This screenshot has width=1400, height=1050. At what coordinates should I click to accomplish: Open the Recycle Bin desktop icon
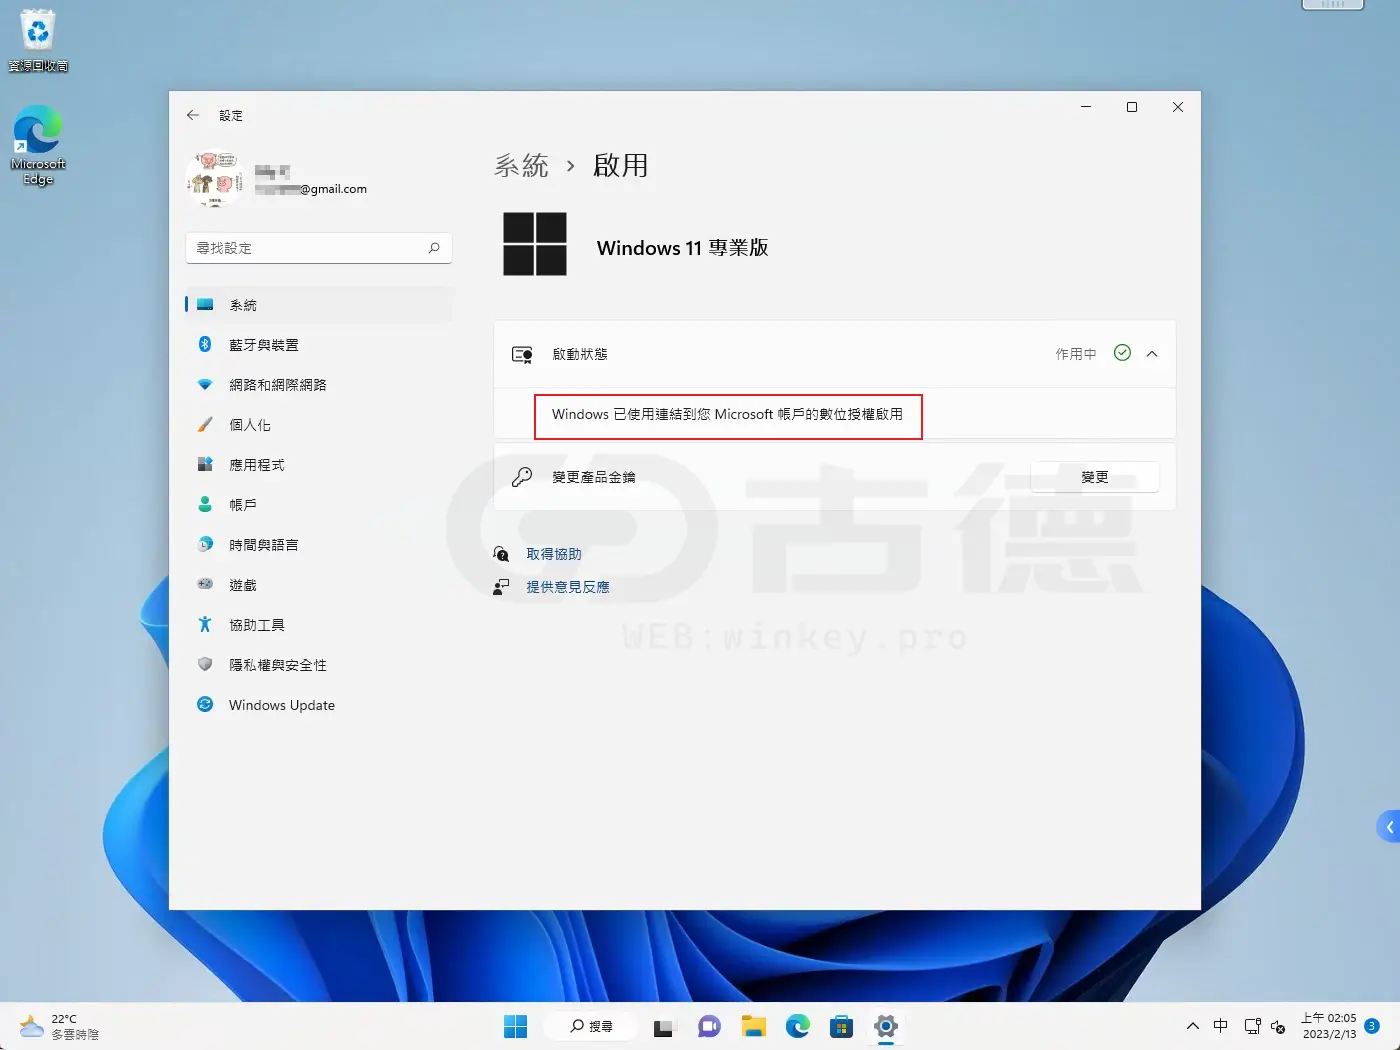tap(38, 41)
